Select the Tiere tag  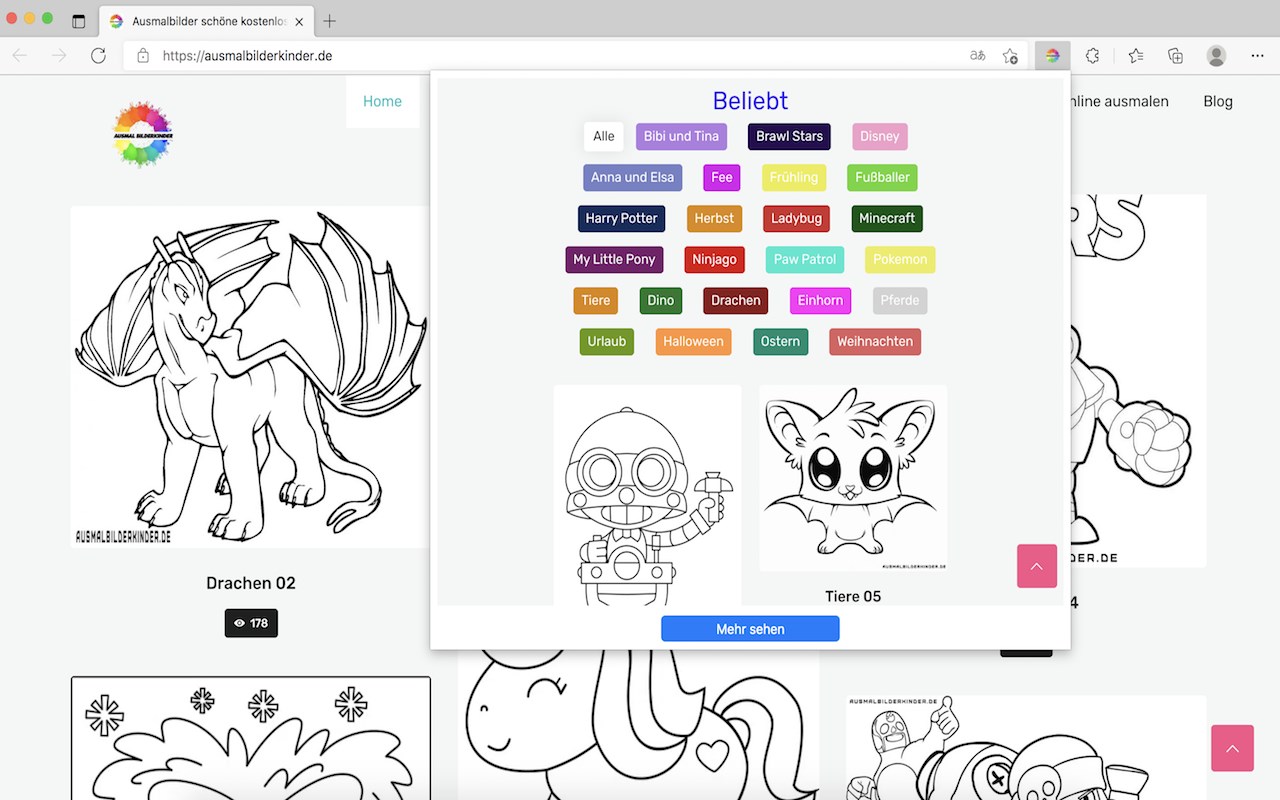click(596, 300)
